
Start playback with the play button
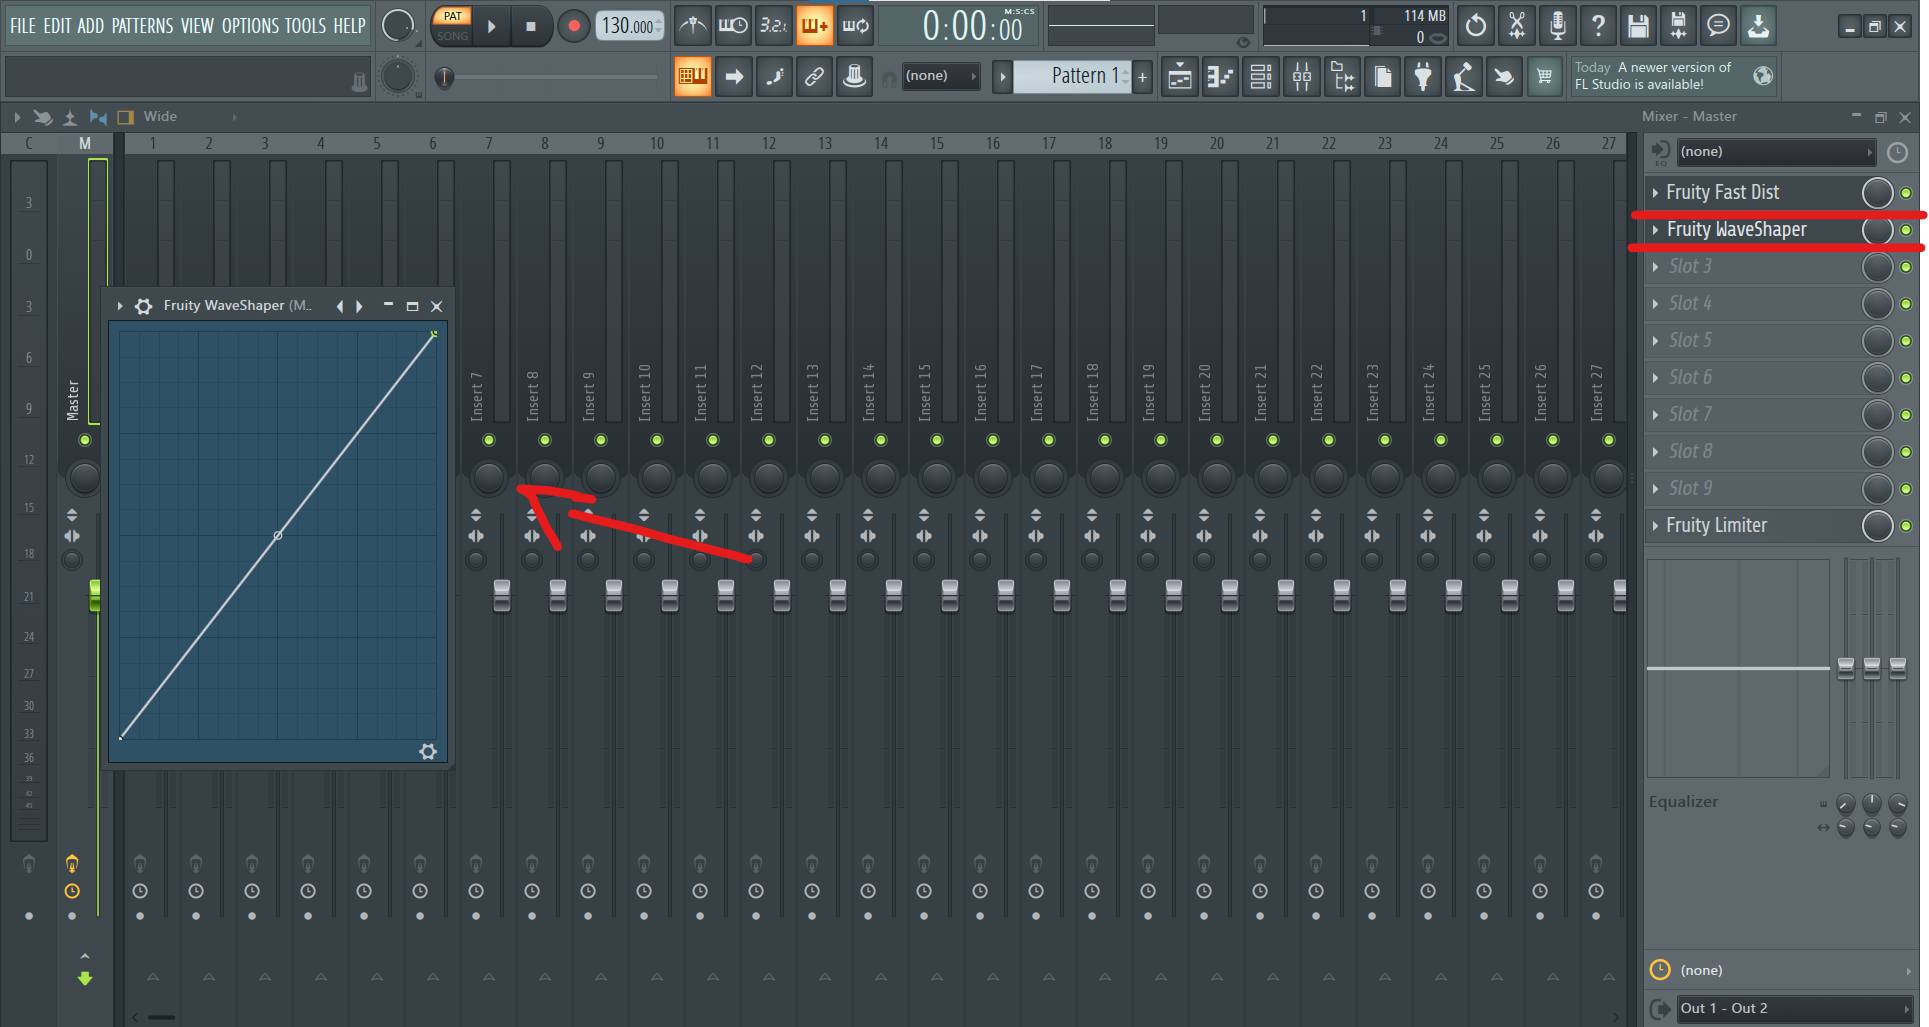click(491, 27)
